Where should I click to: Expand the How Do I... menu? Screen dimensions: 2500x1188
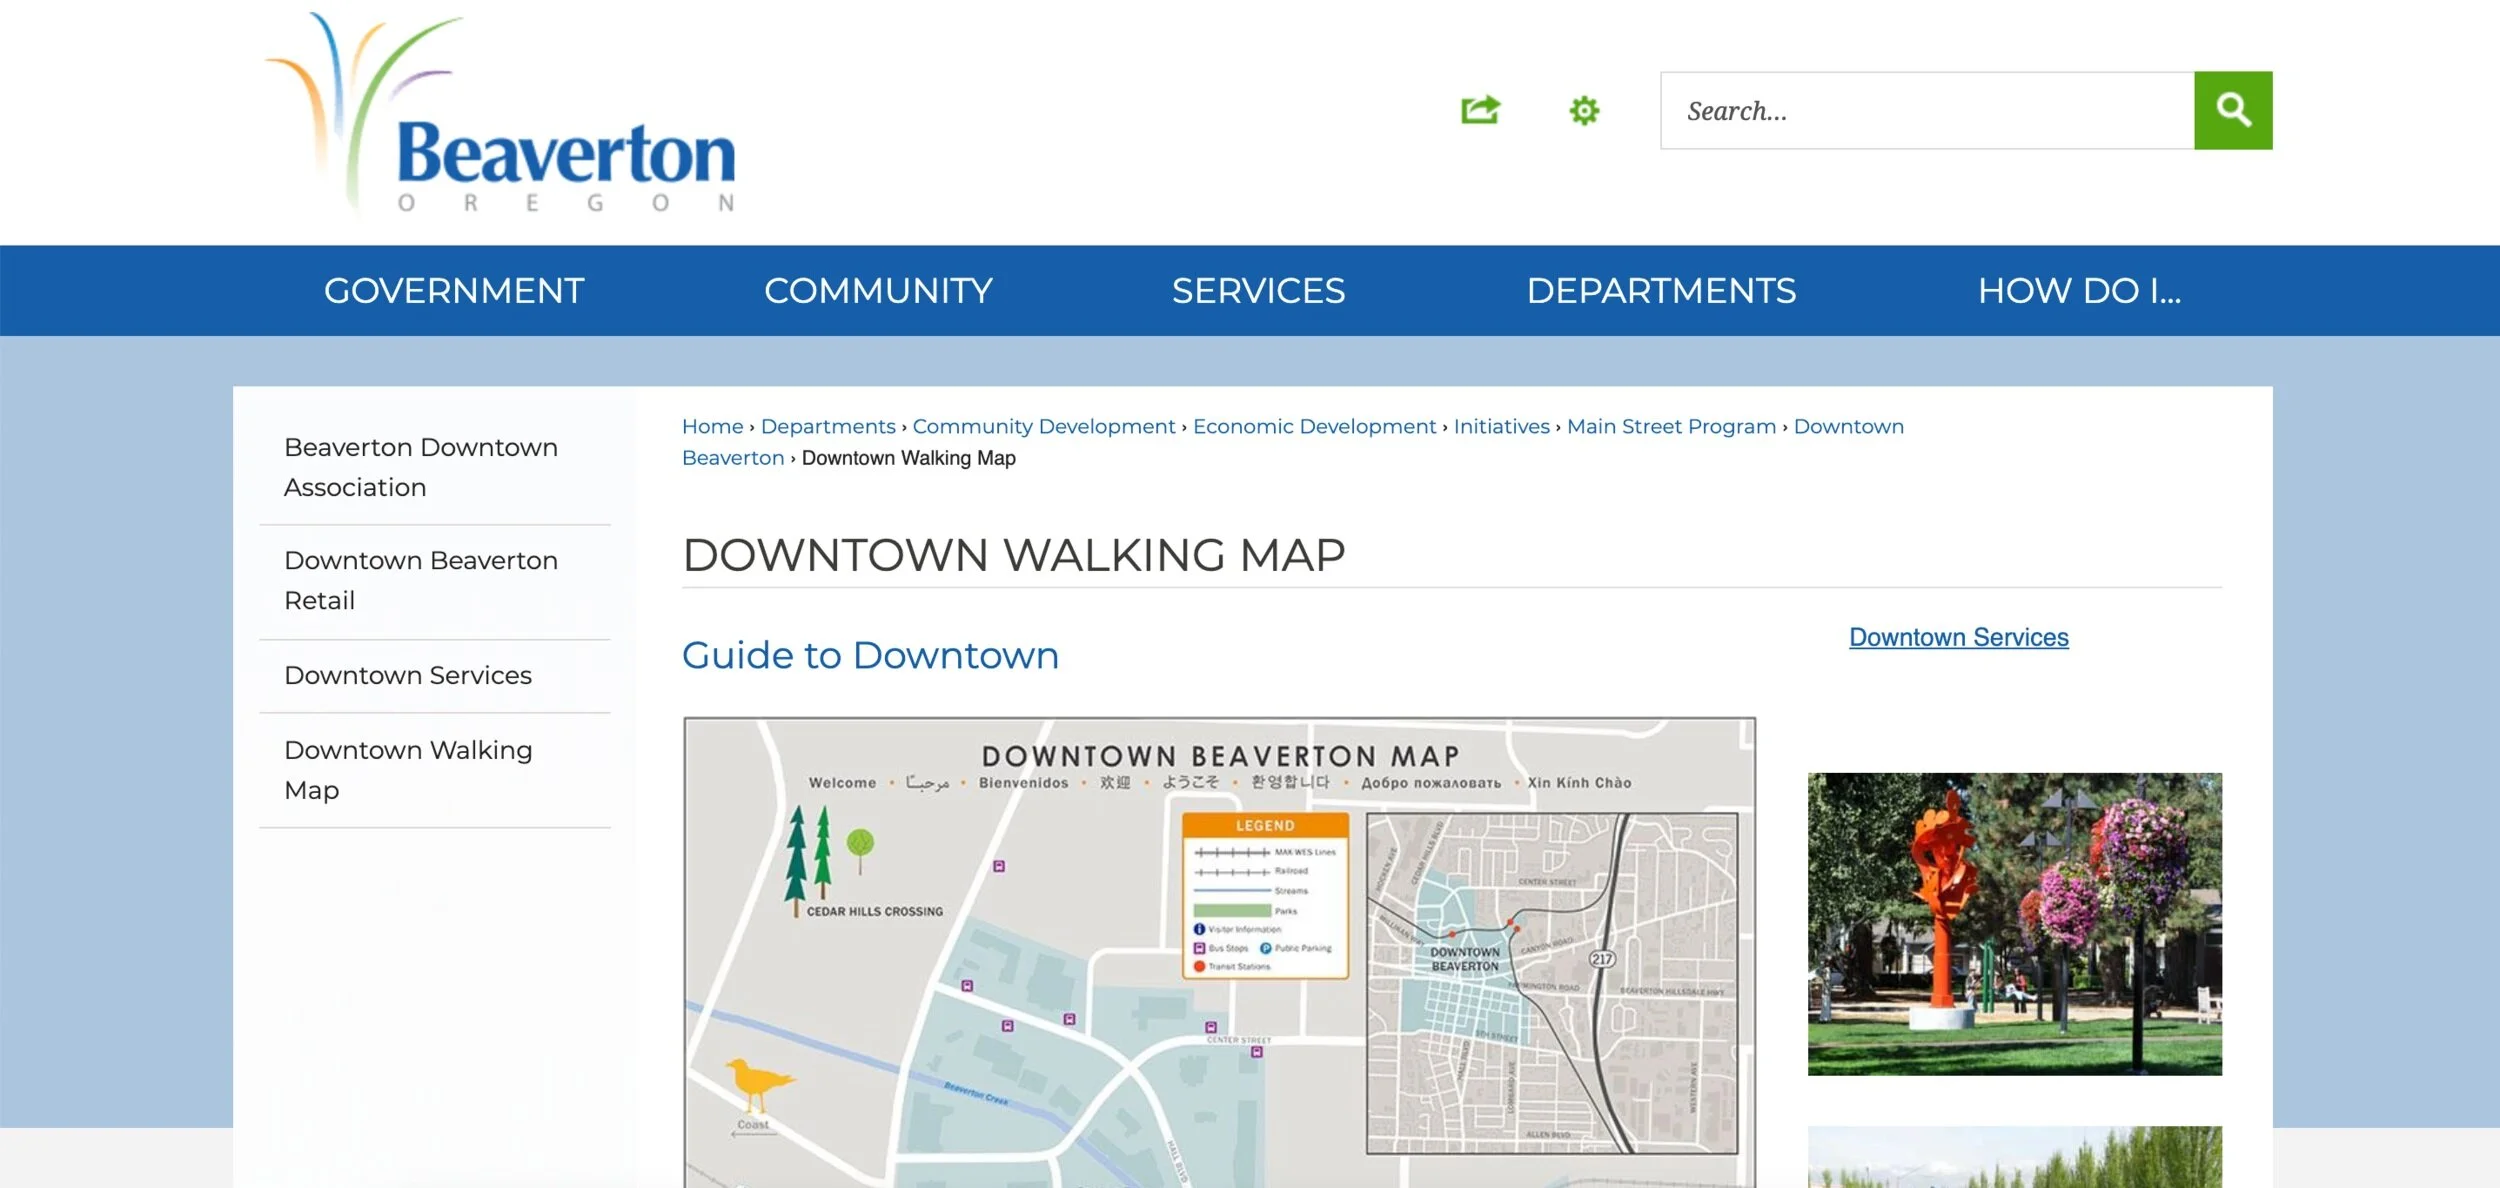click(x=2079, y=291)
